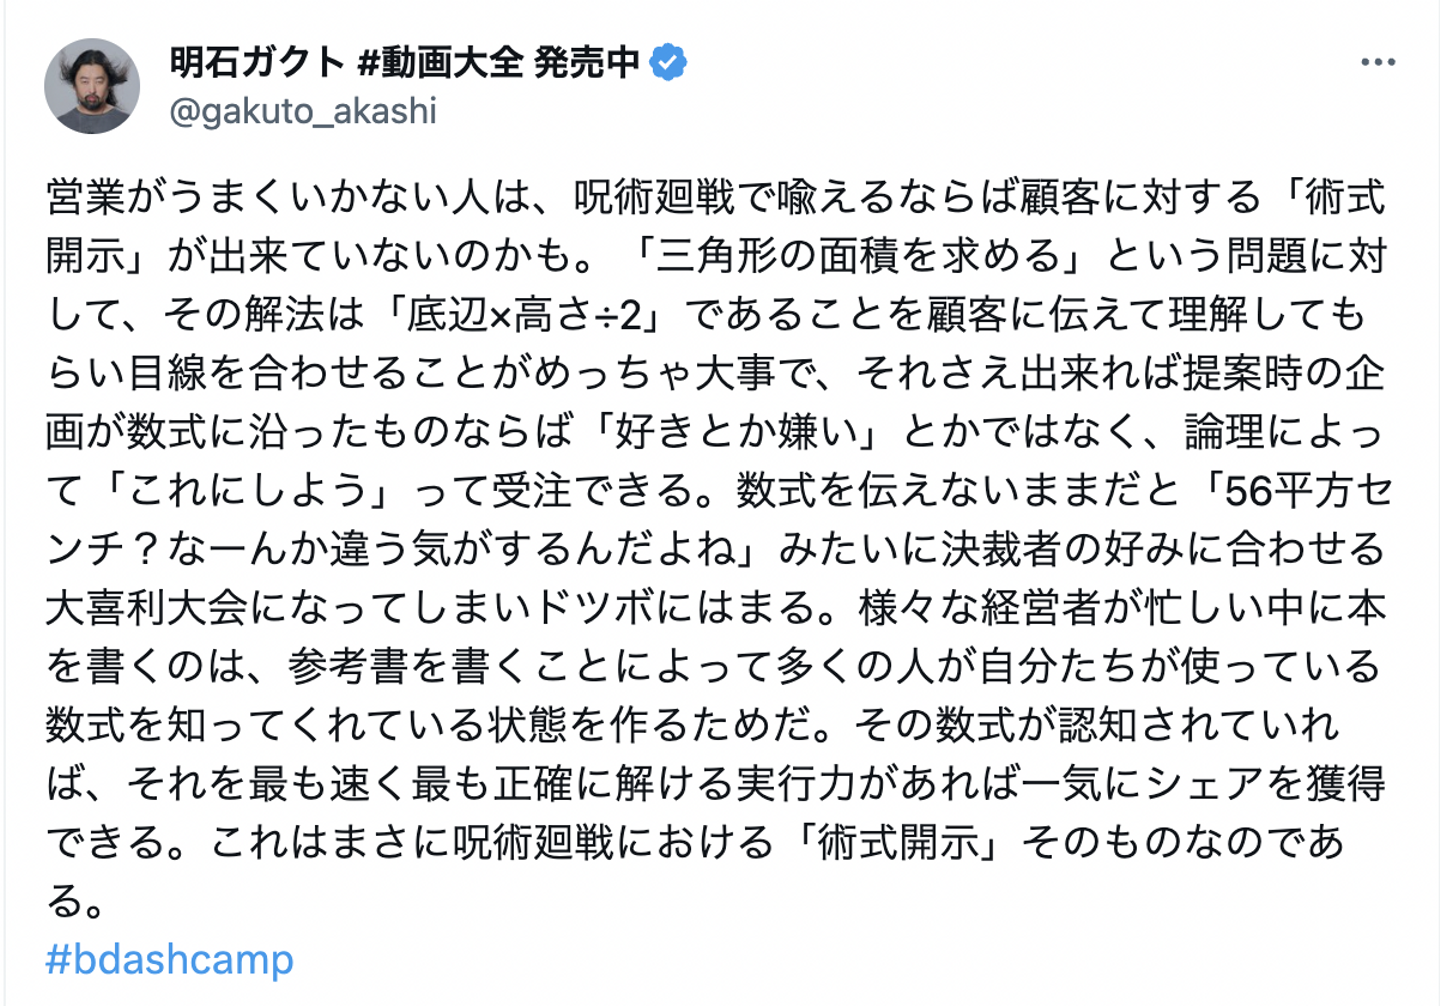This screenshot has width=1440, height=1006.
Task: Open the @gakuto_akashi handle link
Action: pyautogui.click(x=303, y=111)
